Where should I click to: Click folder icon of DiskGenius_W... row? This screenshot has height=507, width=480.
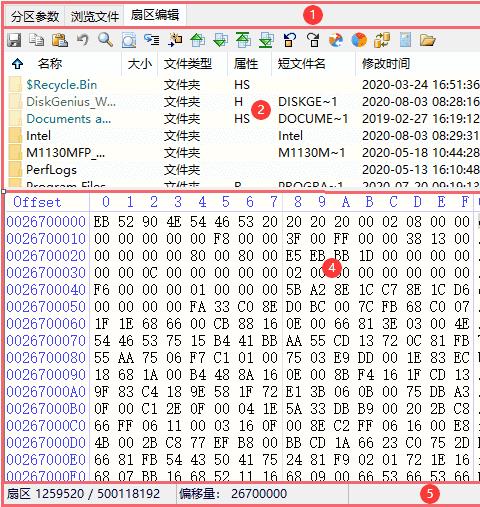(15, 102)
